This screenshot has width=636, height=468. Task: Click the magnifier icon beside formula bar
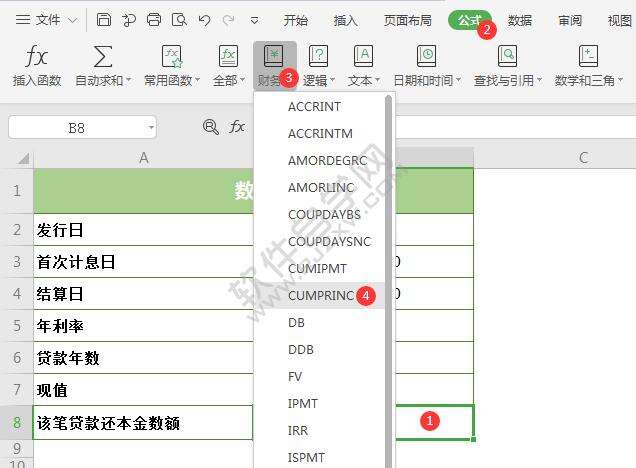tap(211, 127)
